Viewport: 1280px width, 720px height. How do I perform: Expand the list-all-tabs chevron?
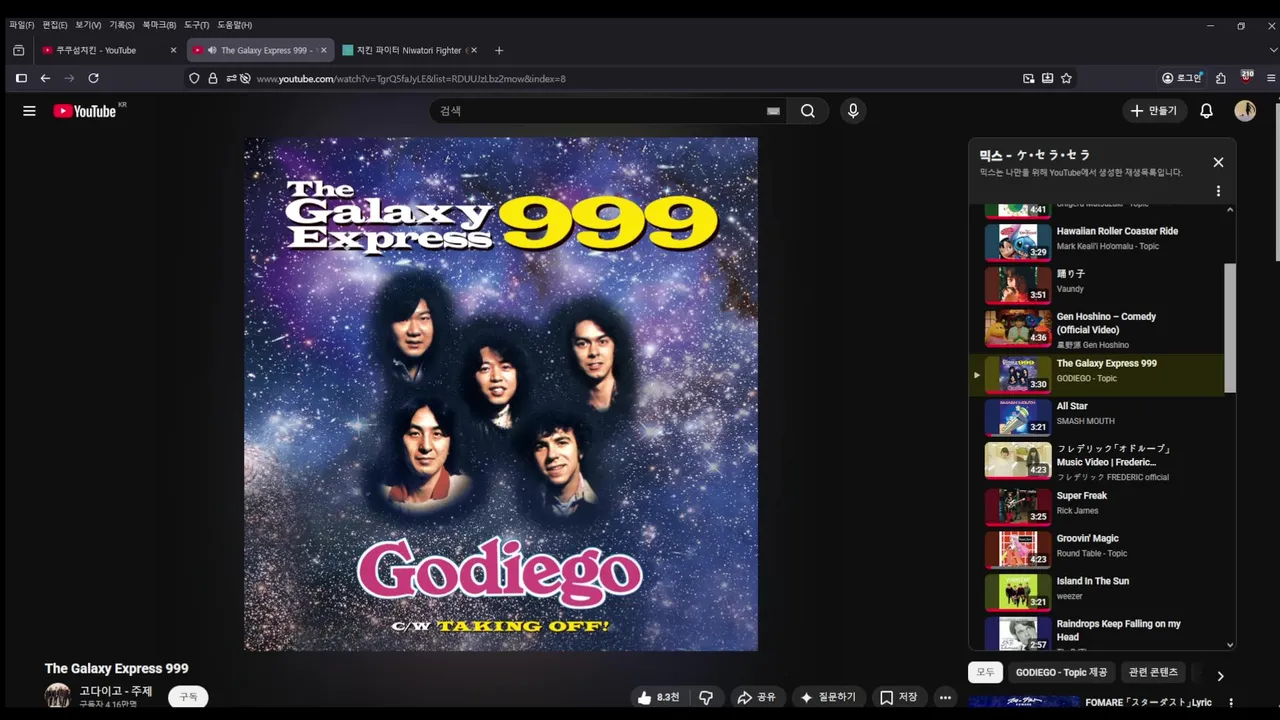click(x=1272, y=50)
